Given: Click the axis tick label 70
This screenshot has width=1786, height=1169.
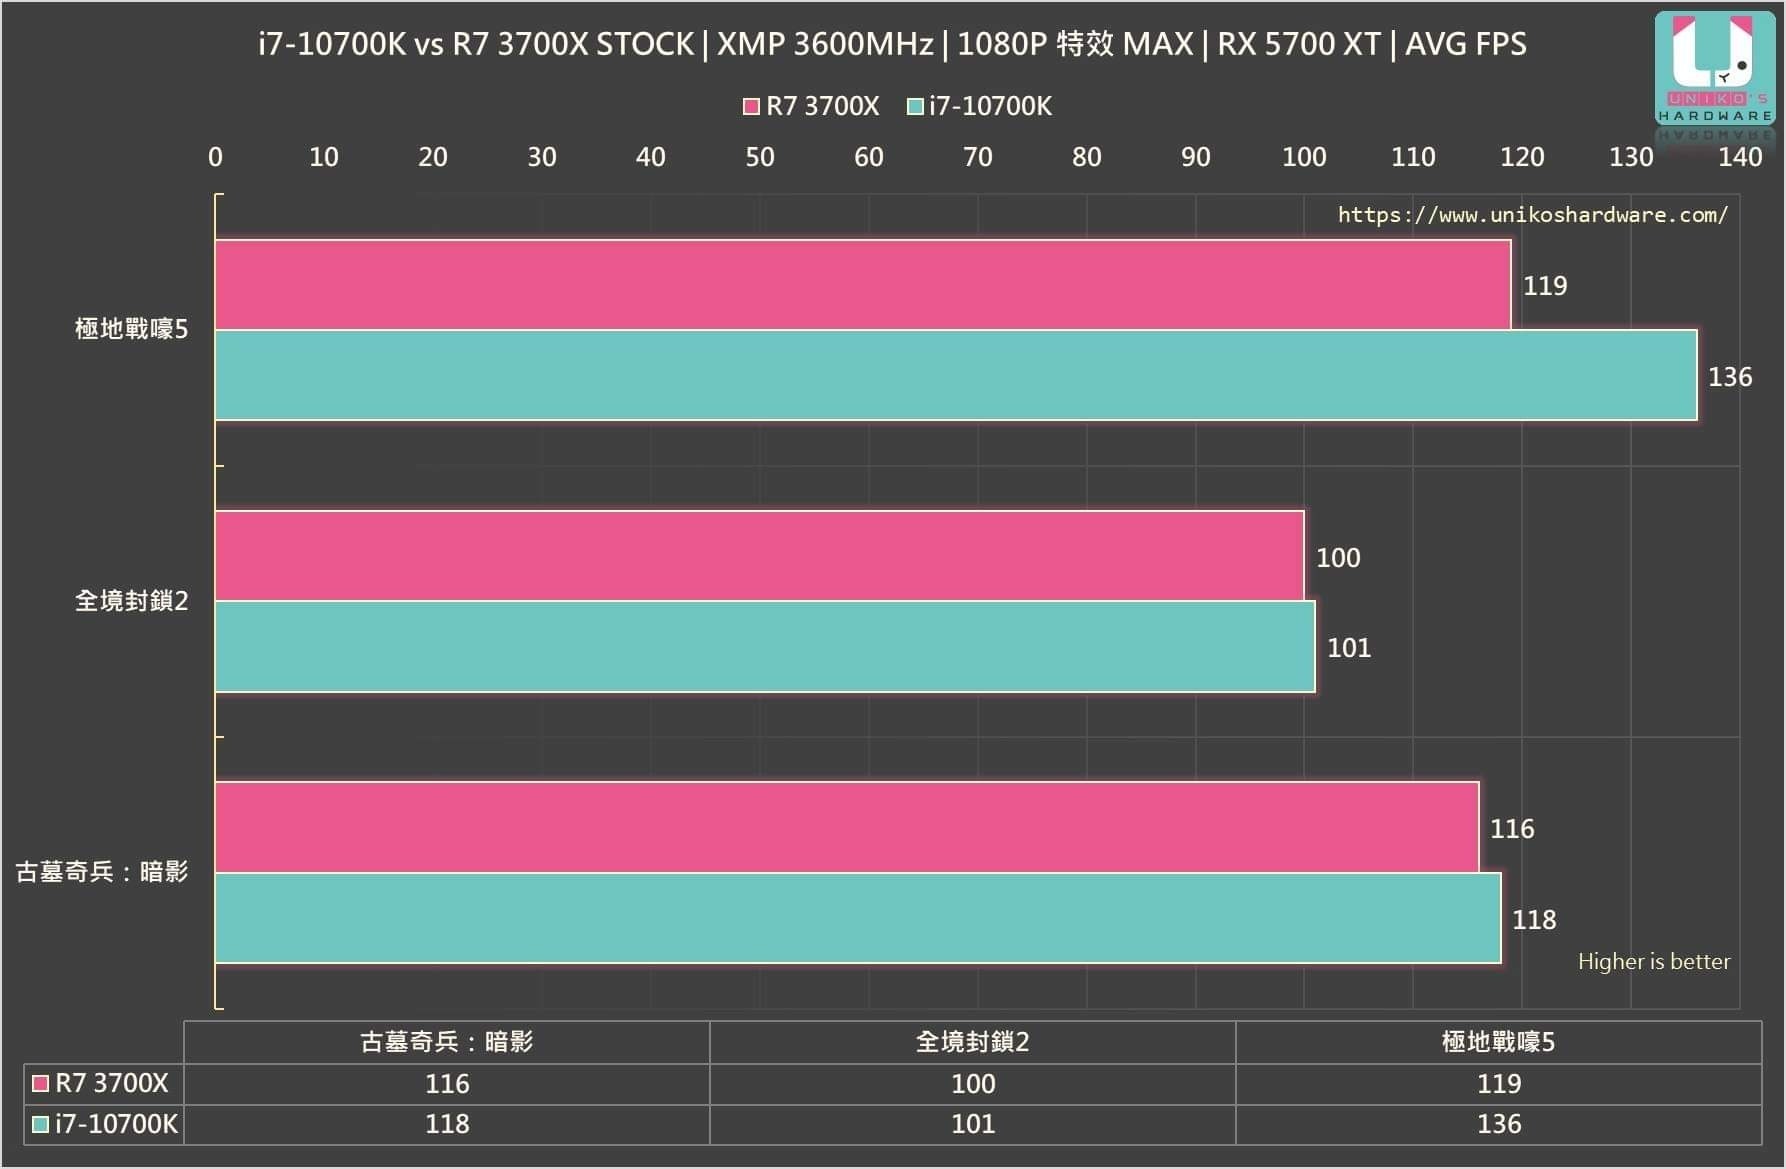Looking at the screenshot, I should point(978,157).
